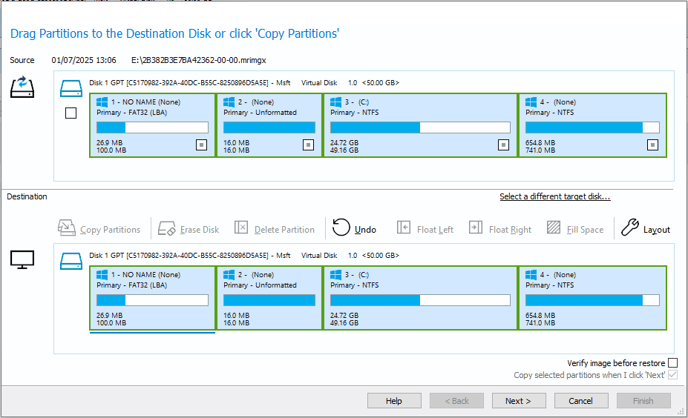Toggle checkbox on source partition 4 NTFS
Image resolution: width=688 pixels, height=418 pixels.
pyautogui.click(x=652, y=145)
